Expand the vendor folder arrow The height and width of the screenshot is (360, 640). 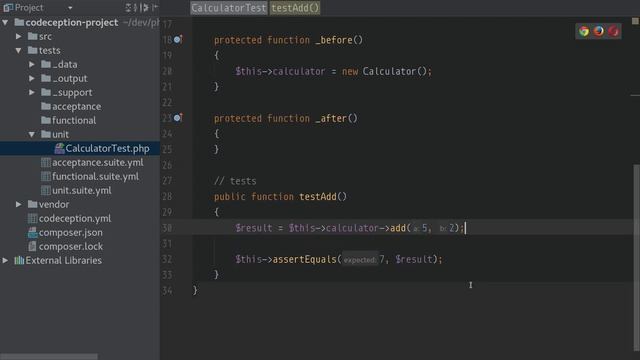[19, 204]
